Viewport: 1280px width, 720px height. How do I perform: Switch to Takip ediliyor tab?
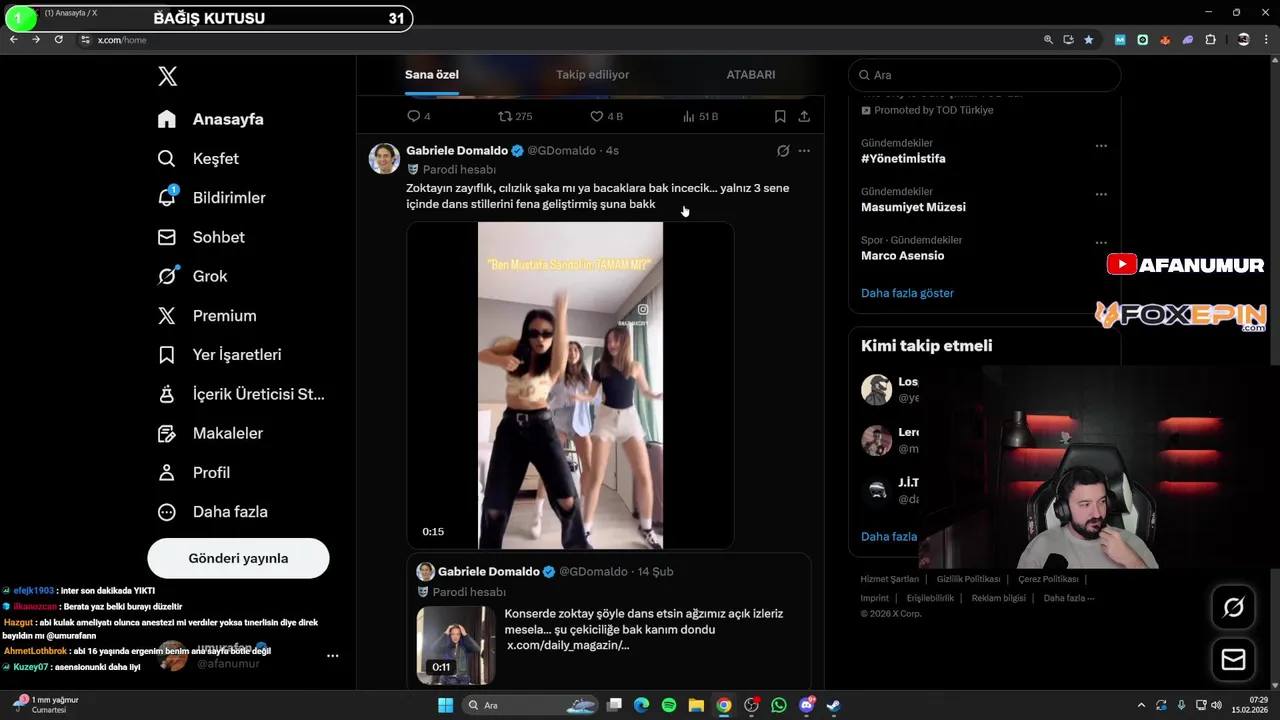(x=592, y=75)
